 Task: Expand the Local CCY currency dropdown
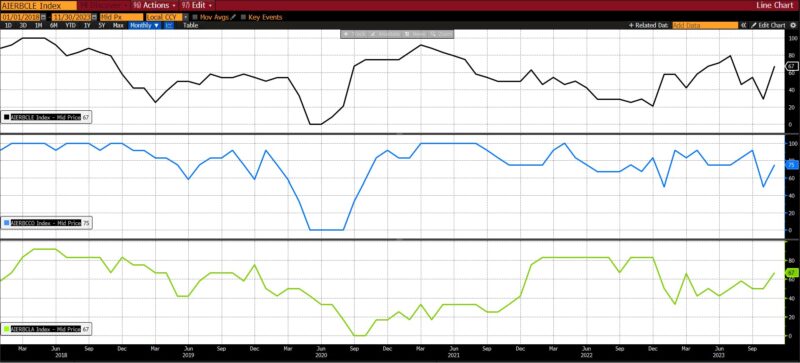tap(186, 17)
